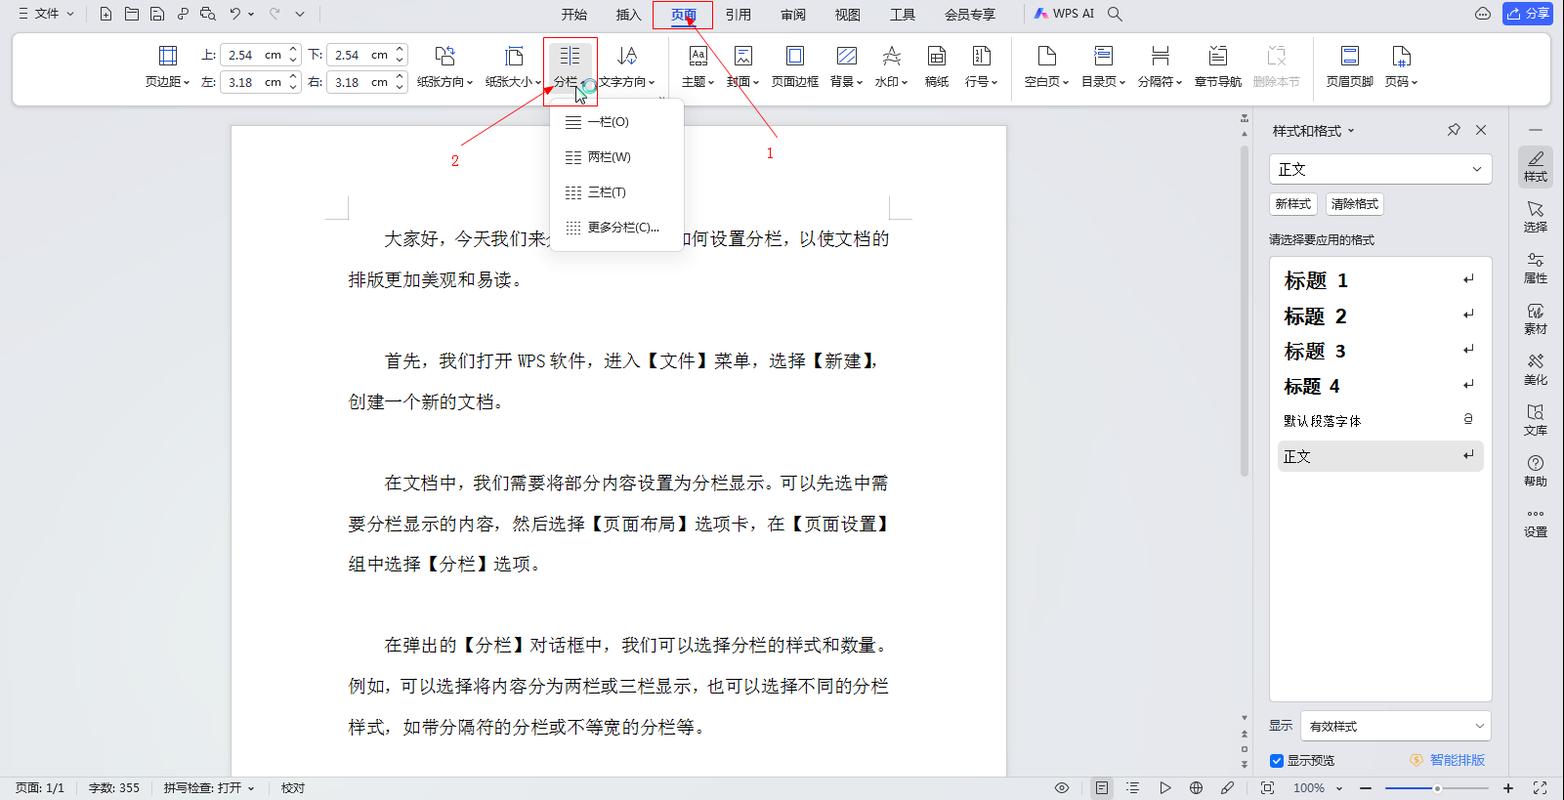Select 一栏(O) single column option

[x=616, y=122]
